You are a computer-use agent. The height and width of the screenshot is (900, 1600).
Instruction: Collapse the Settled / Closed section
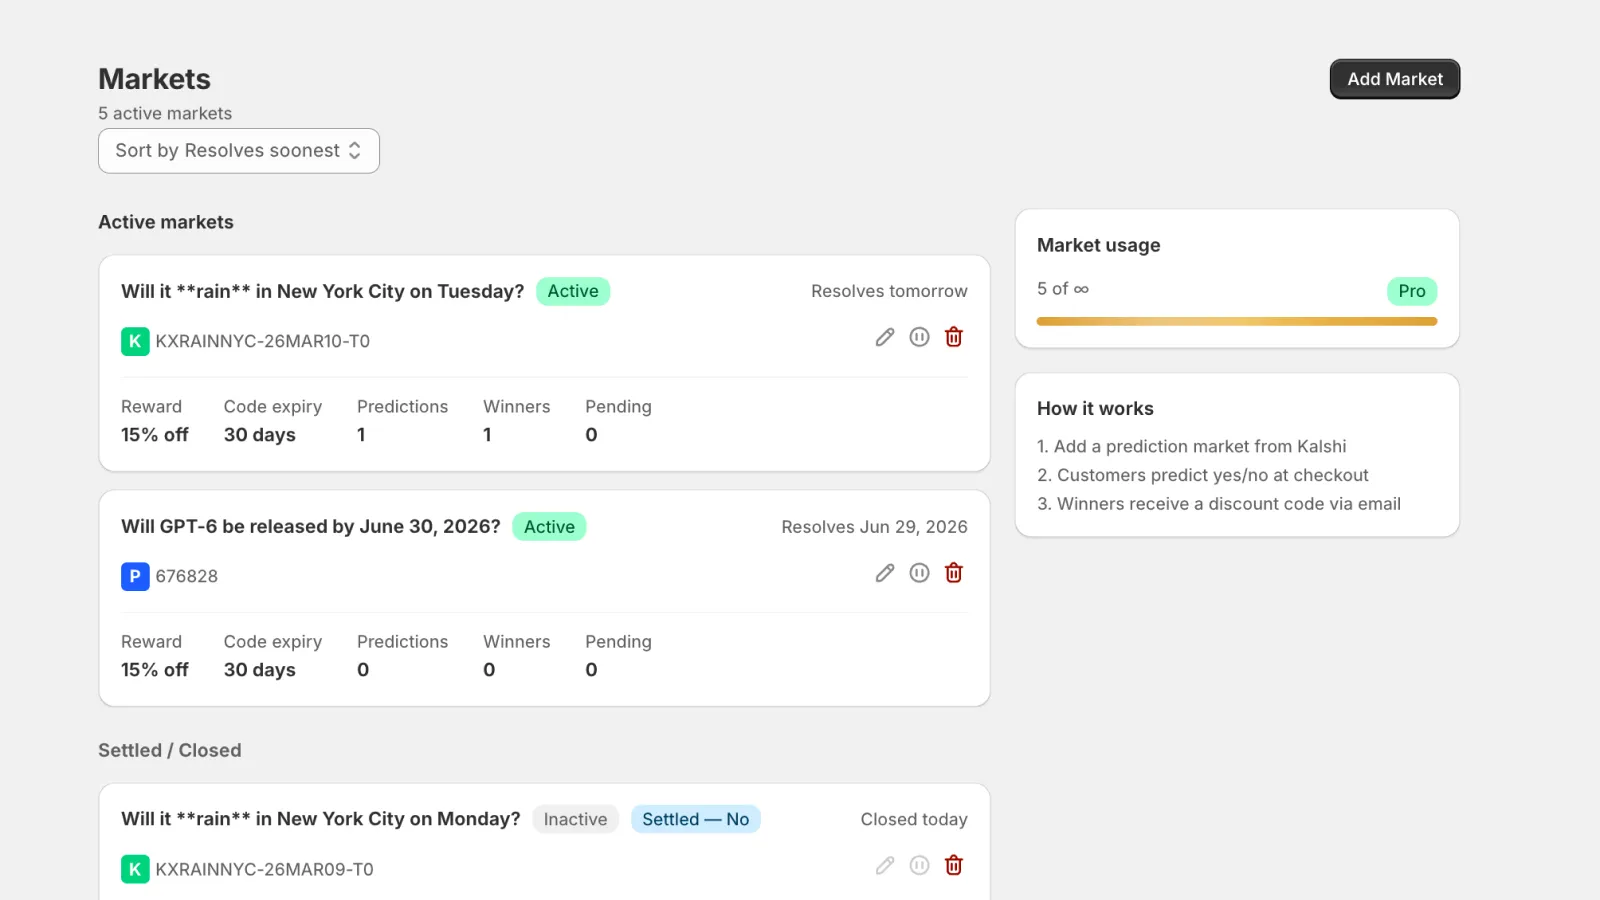point(170,750)
